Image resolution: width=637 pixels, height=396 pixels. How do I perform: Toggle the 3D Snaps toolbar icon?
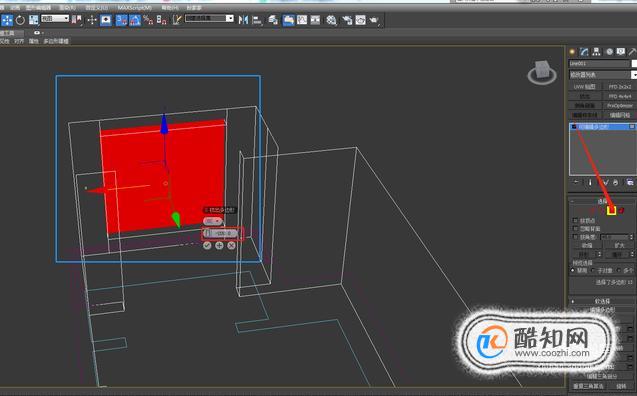(x=121, y=20)
